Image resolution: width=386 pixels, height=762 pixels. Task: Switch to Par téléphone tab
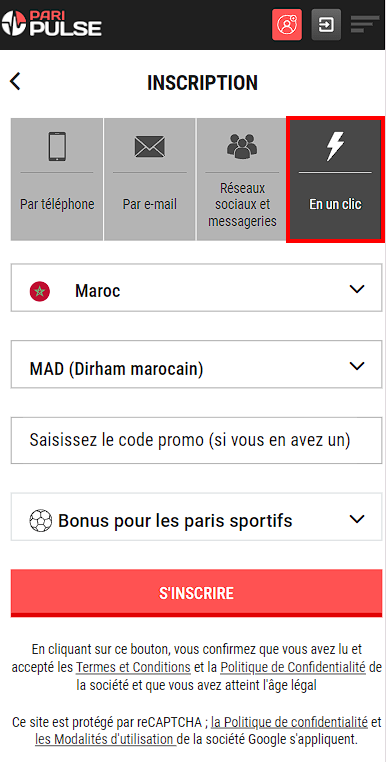[57, 179]
